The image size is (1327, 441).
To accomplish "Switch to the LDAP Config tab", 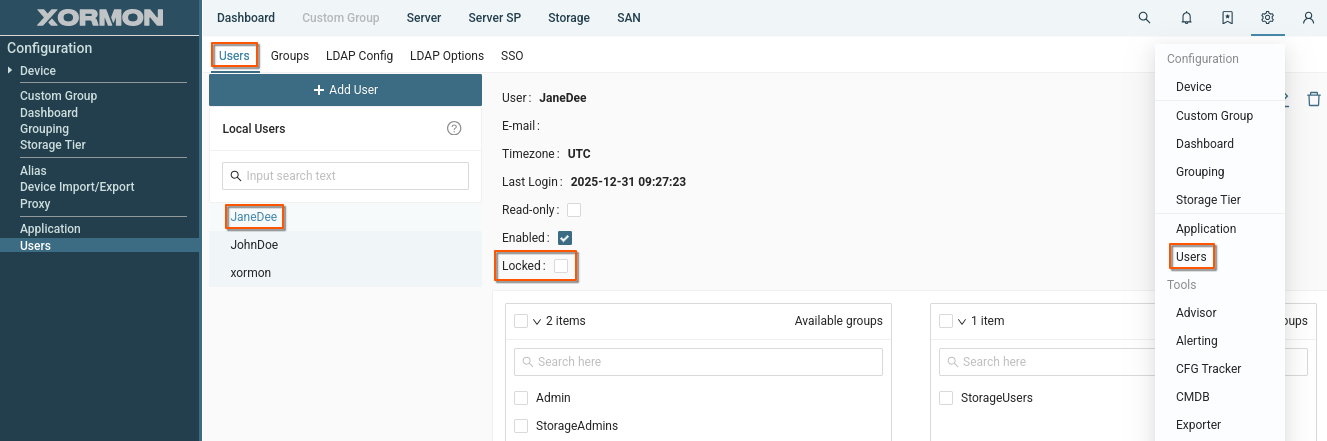I will pos(359,56).
